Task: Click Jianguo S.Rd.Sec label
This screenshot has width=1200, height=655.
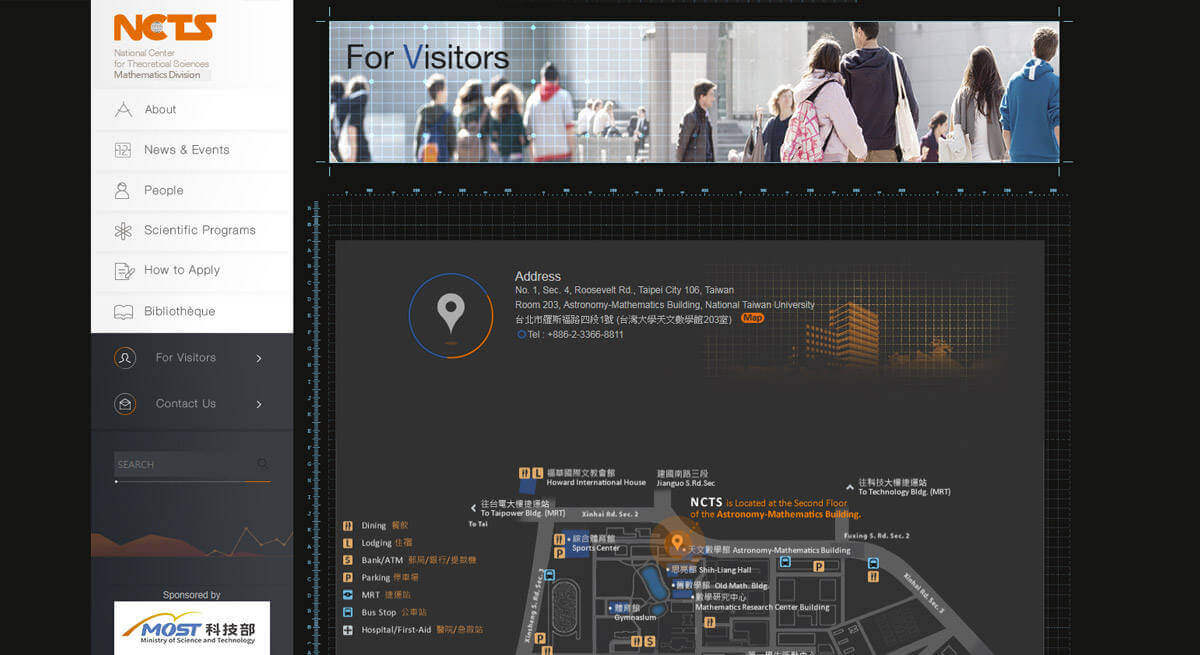Action: tap(686, 483)
